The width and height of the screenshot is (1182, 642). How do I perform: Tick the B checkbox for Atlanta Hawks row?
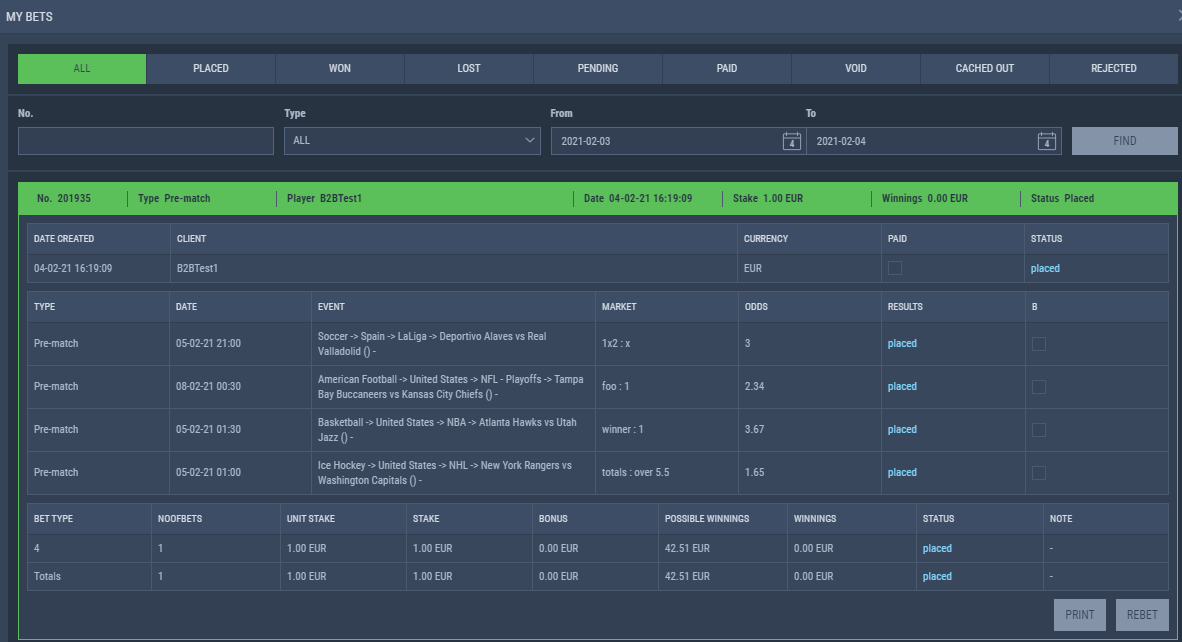click(1039, 430)
